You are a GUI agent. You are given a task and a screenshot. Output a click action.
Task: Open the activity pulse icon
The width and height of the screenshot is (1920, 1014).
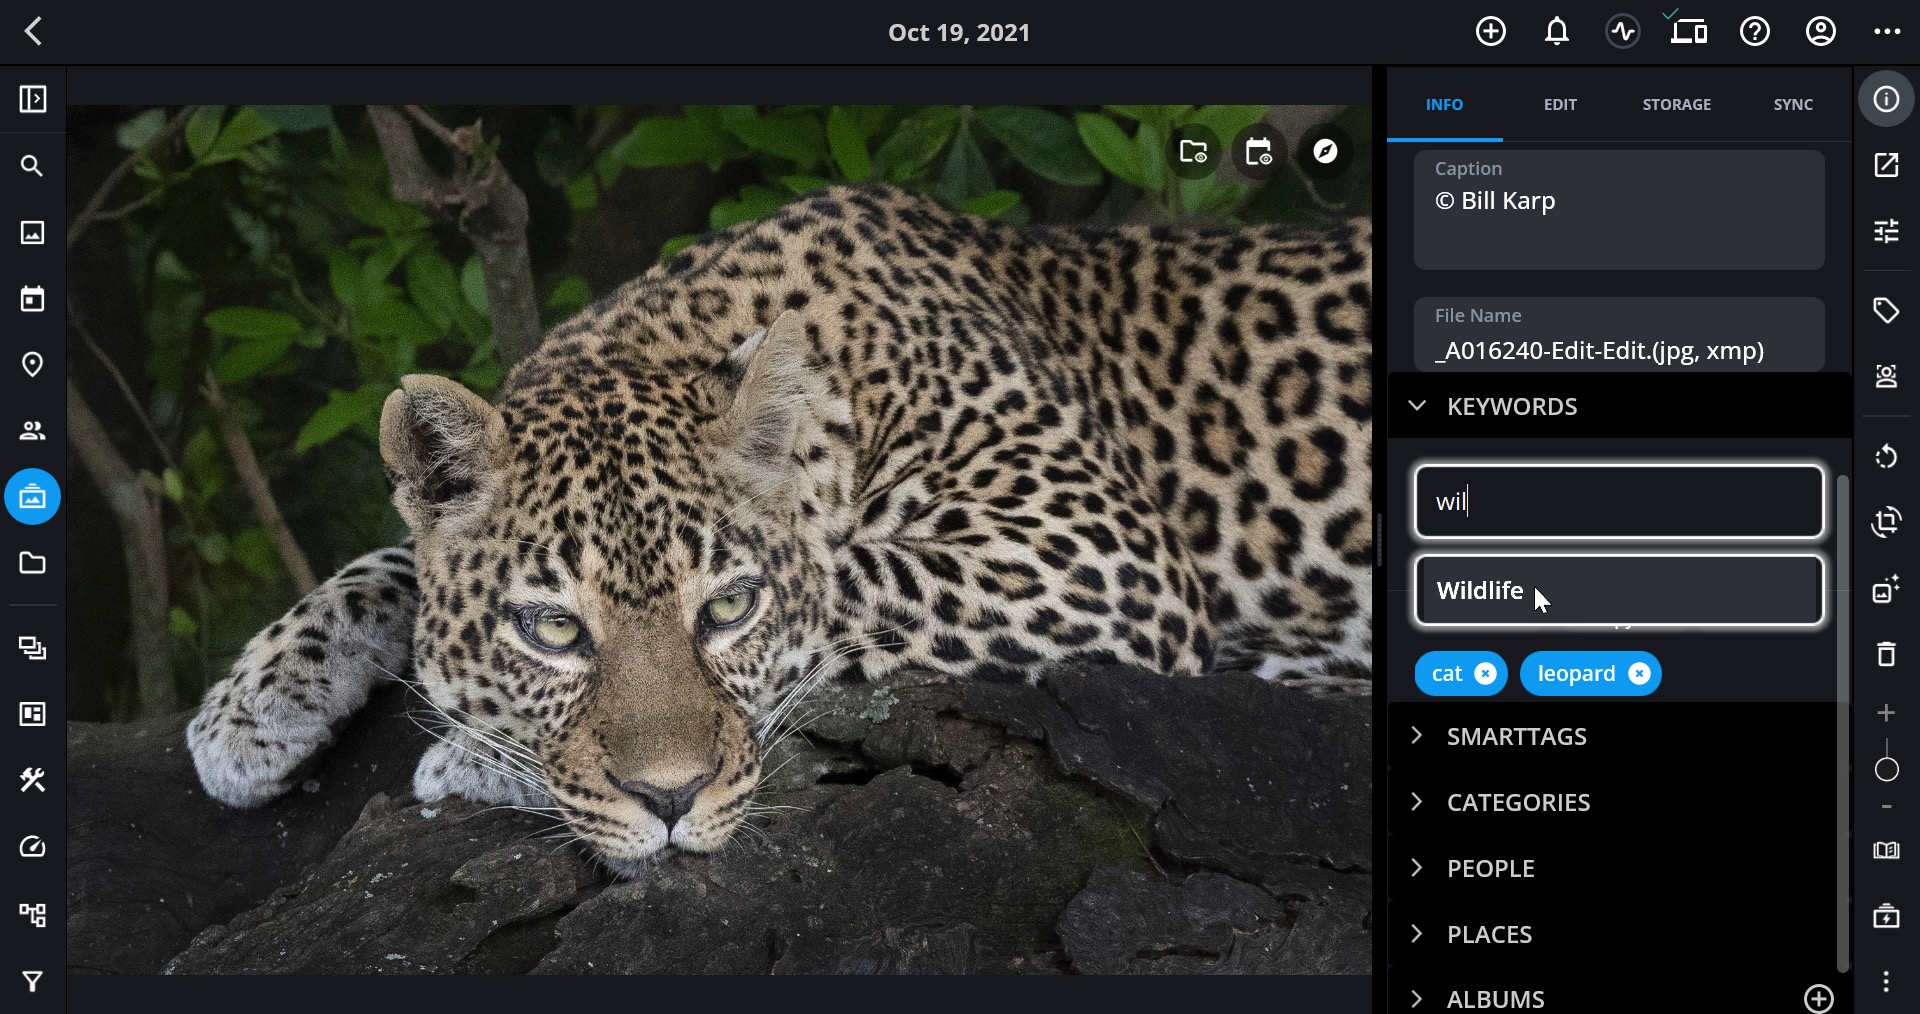pyautogui.click(x=1623, y=31)
